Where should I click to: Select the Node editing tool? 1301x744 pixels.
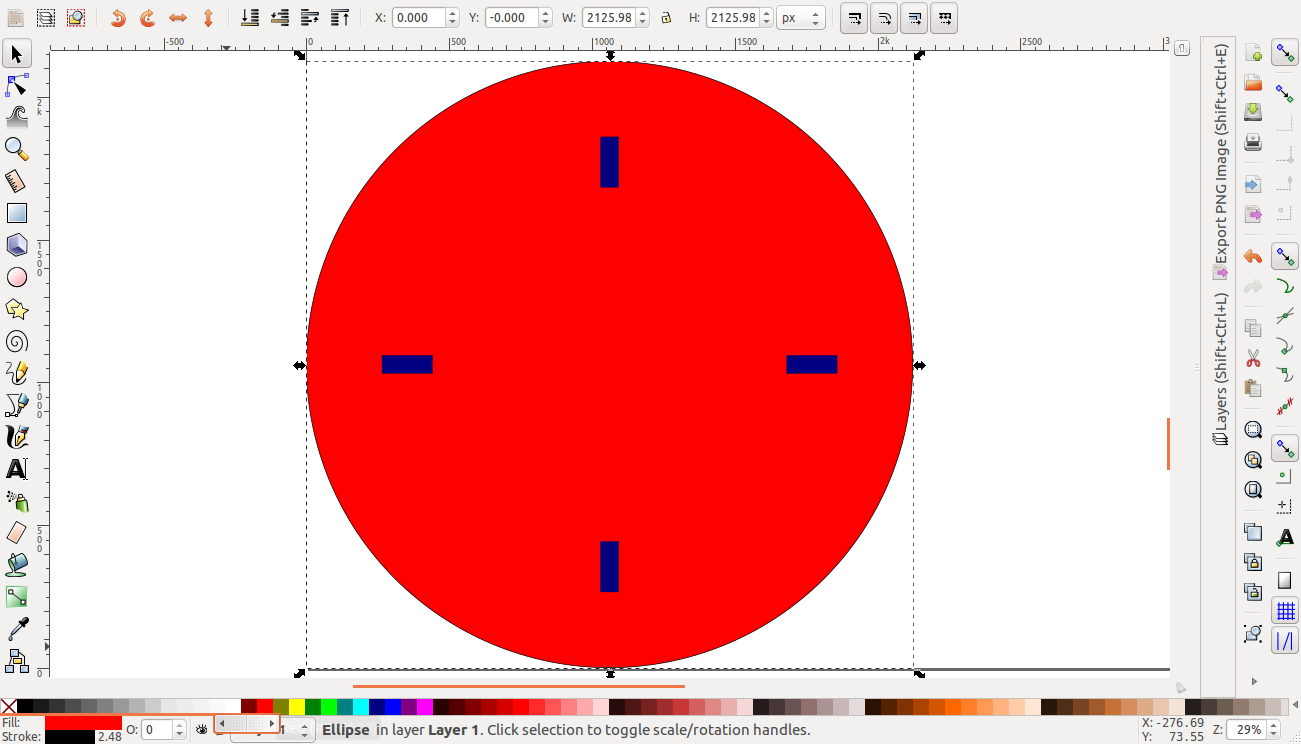(x=17, y=85)
